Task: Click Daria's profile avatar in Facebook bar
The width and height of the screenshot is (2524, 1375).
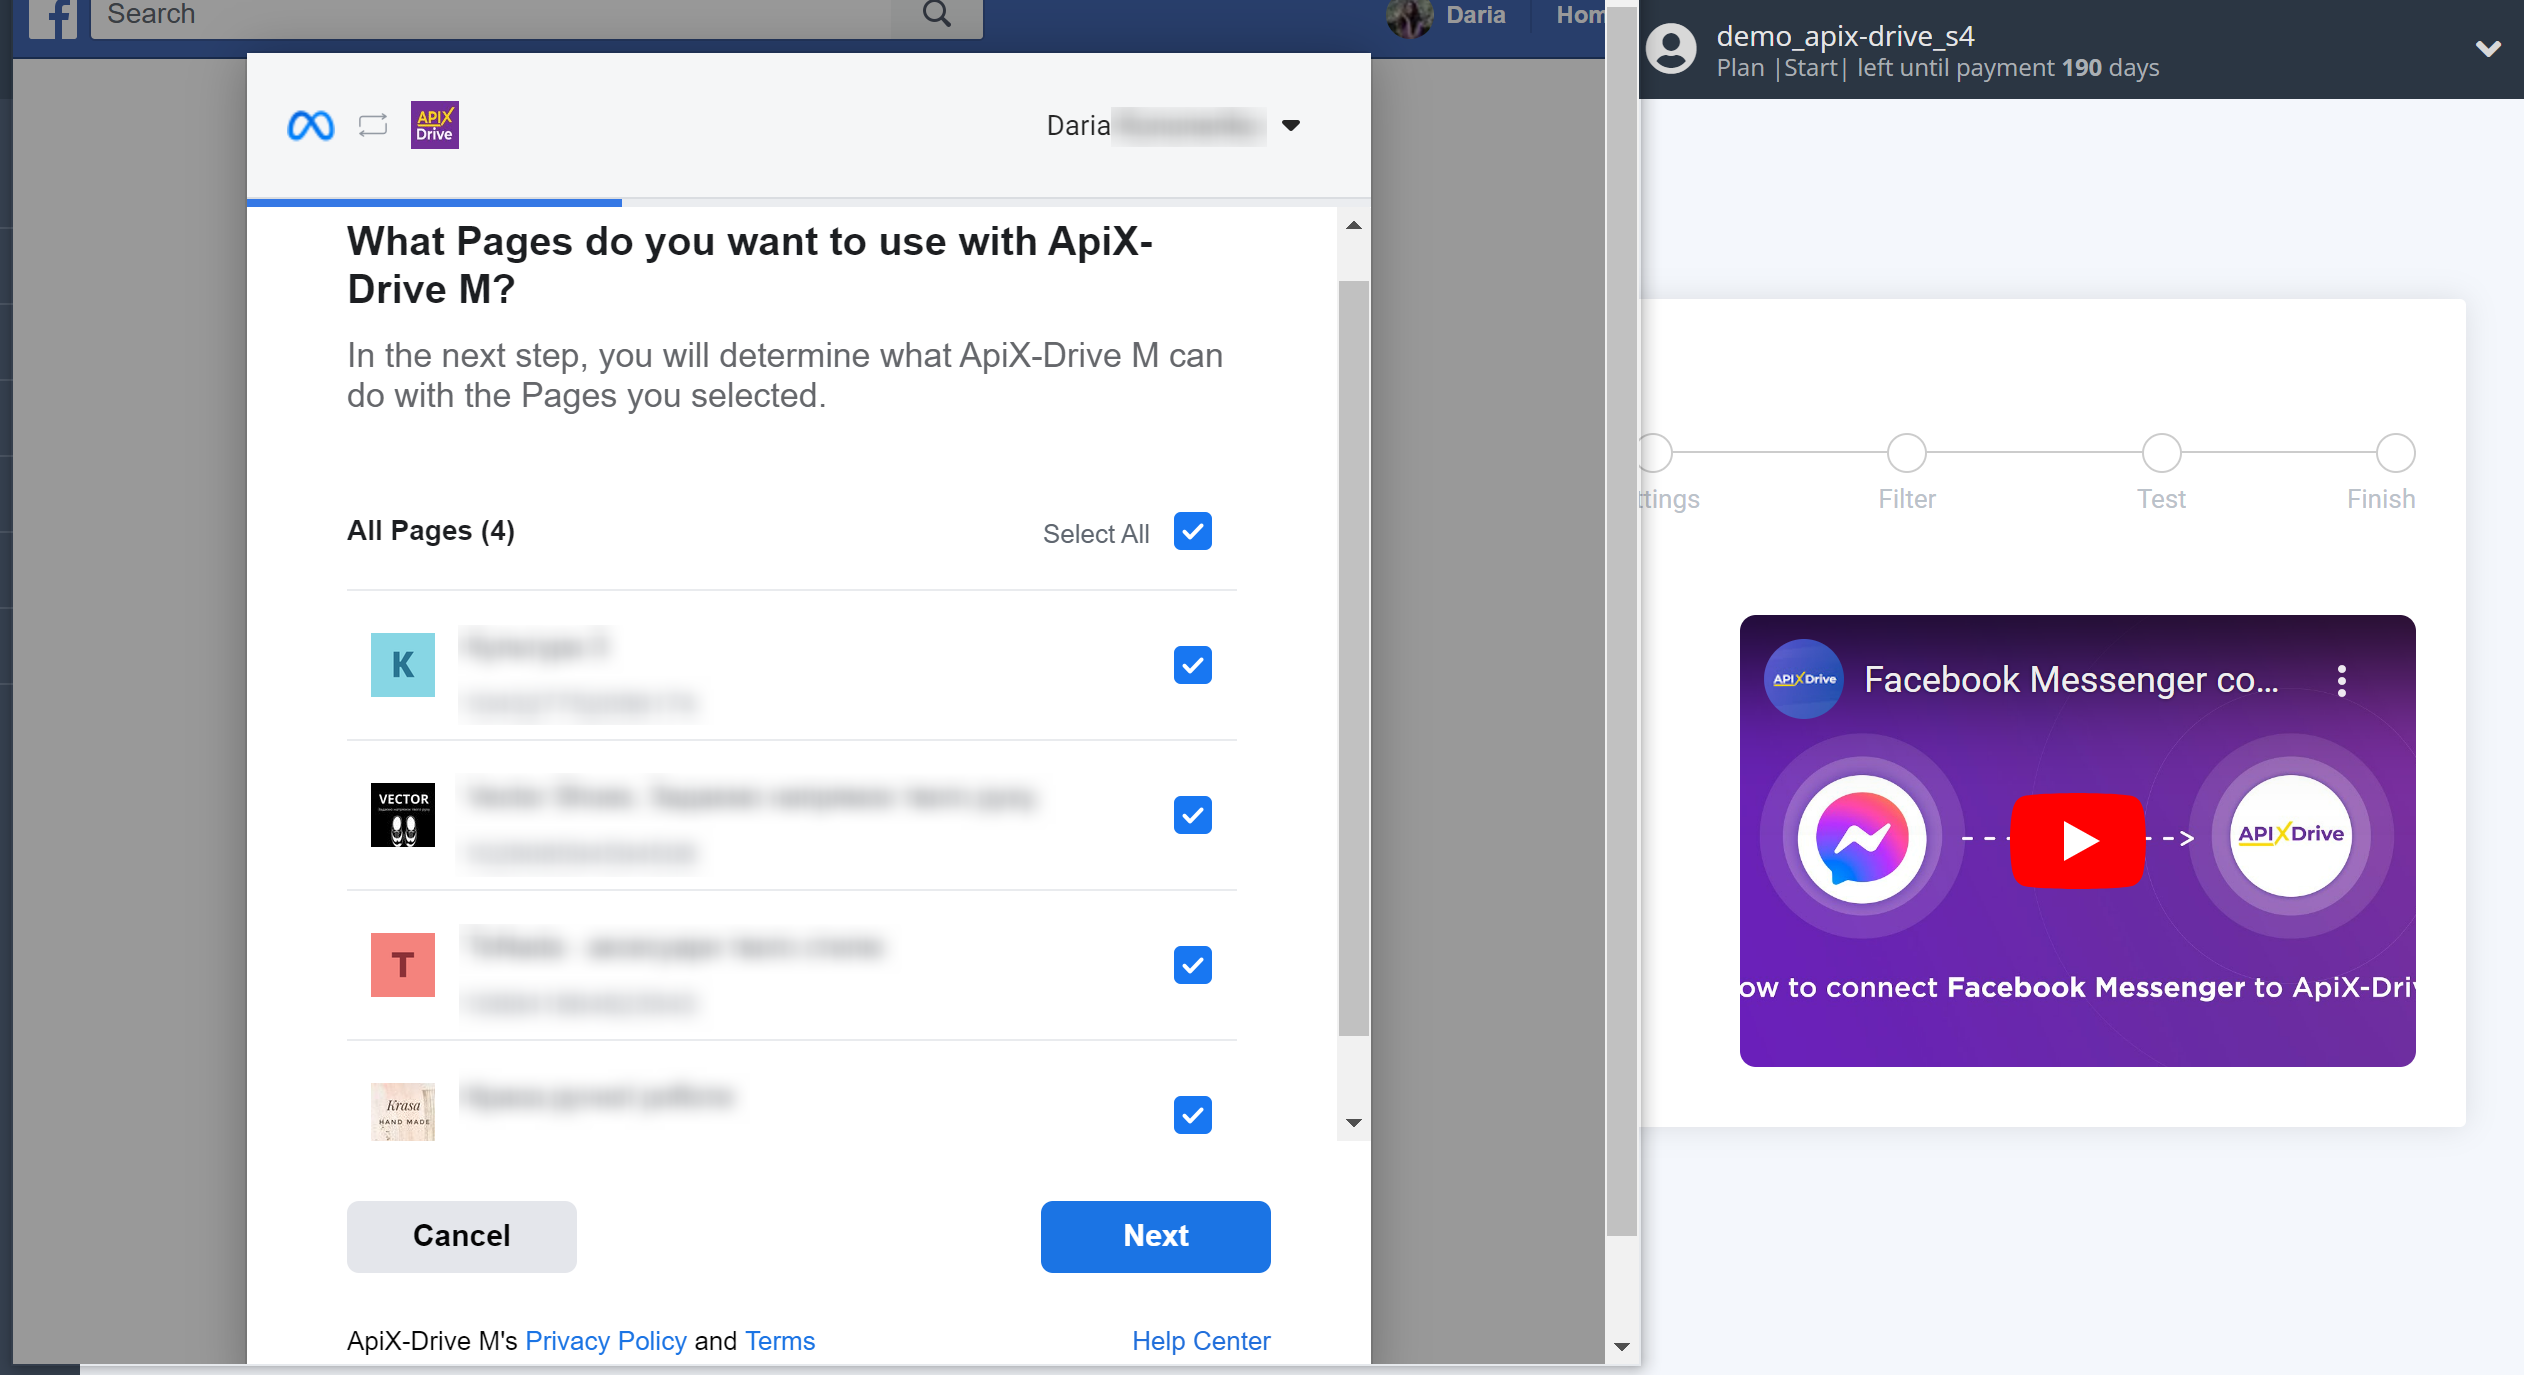Action: pos(1411,17)
